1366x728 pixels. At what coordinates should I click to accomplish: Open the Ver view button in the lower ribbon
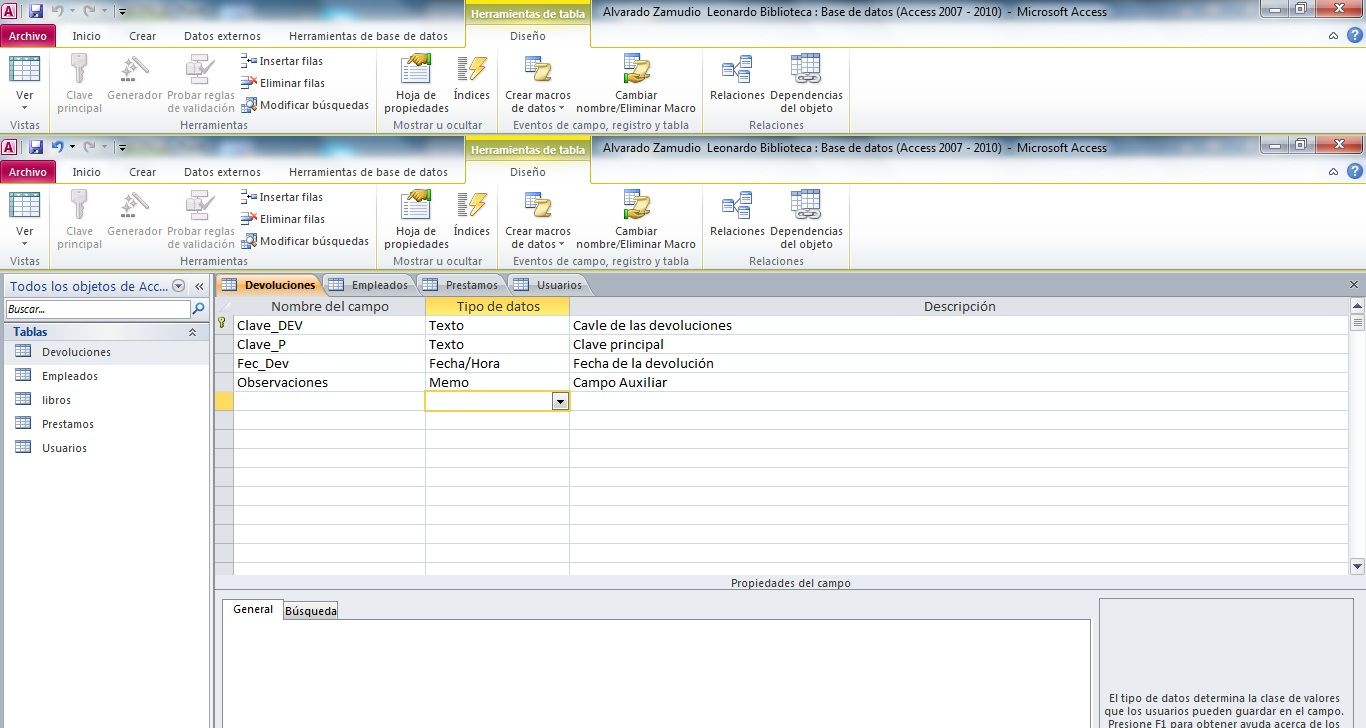(25, 220)
